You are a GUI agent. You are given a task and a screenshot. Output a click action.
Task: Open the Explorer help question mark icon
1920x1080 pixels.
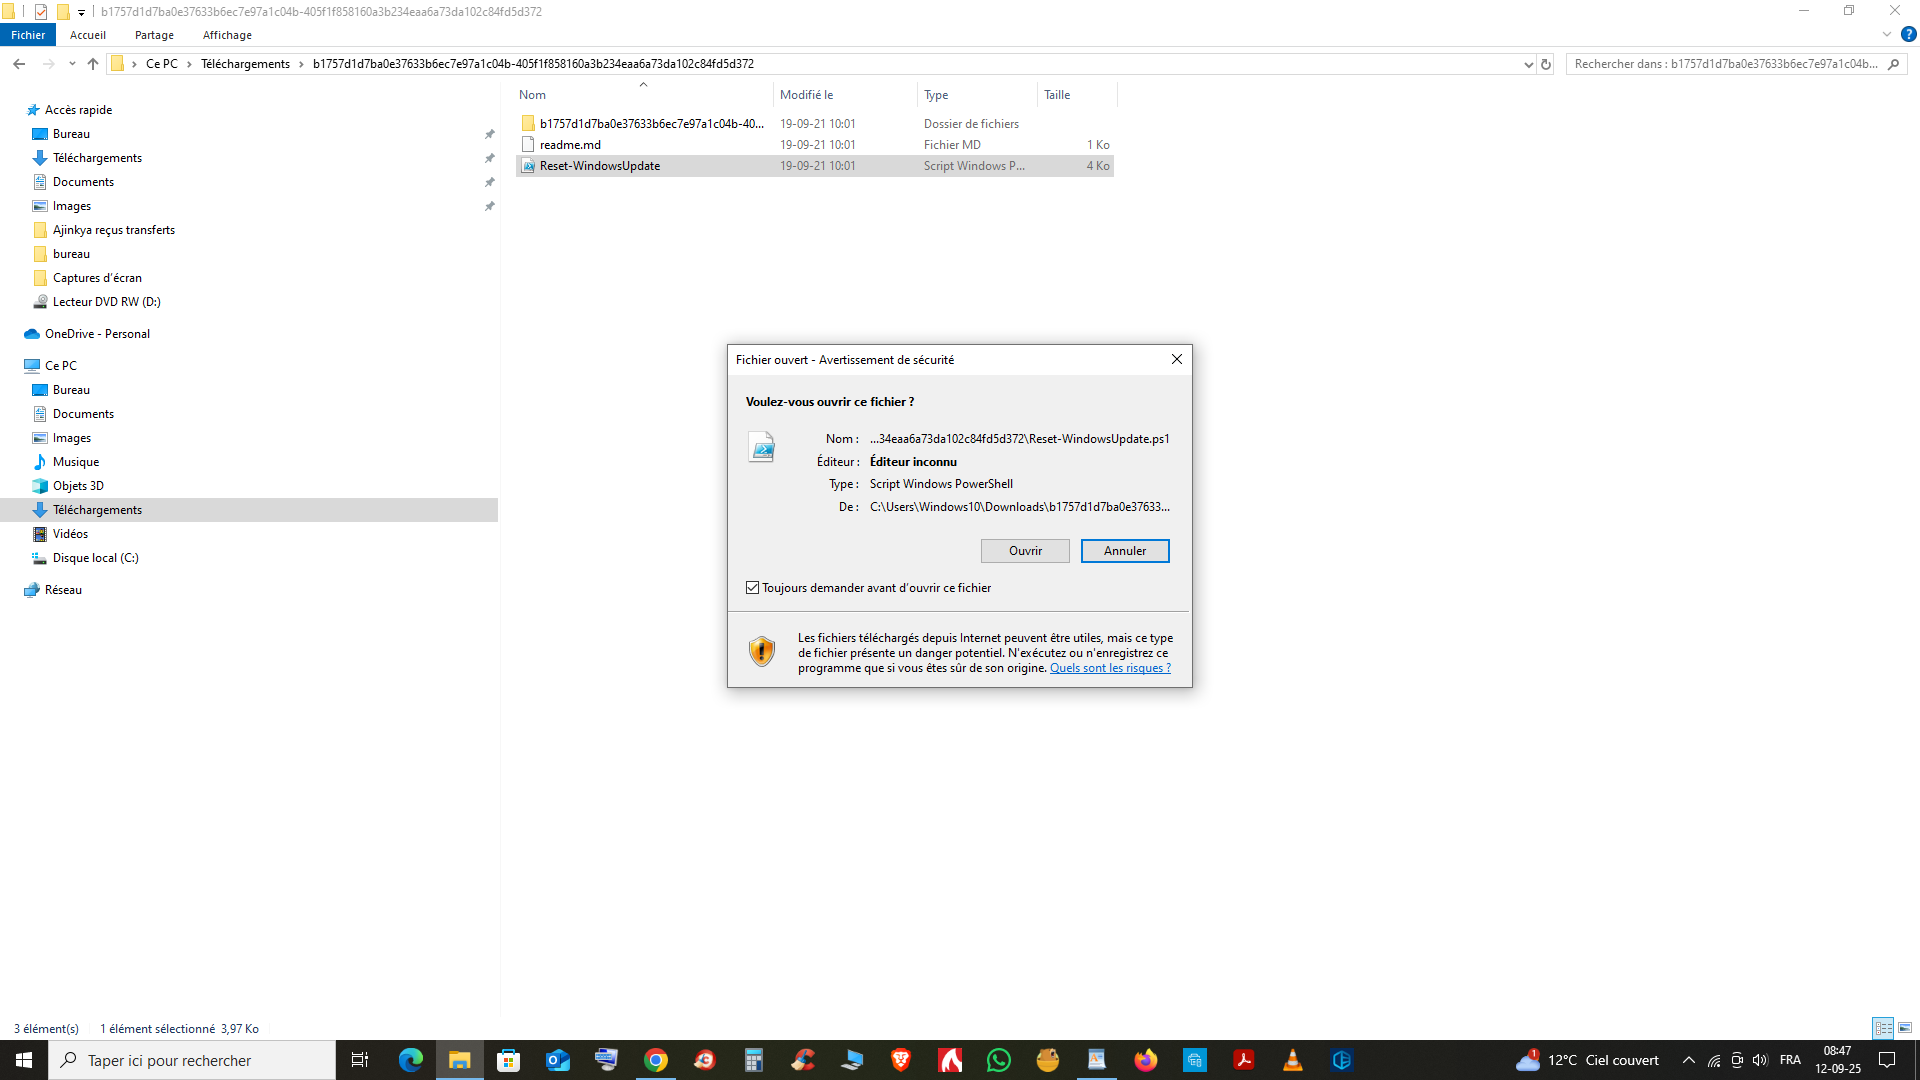coord(1908,34)
